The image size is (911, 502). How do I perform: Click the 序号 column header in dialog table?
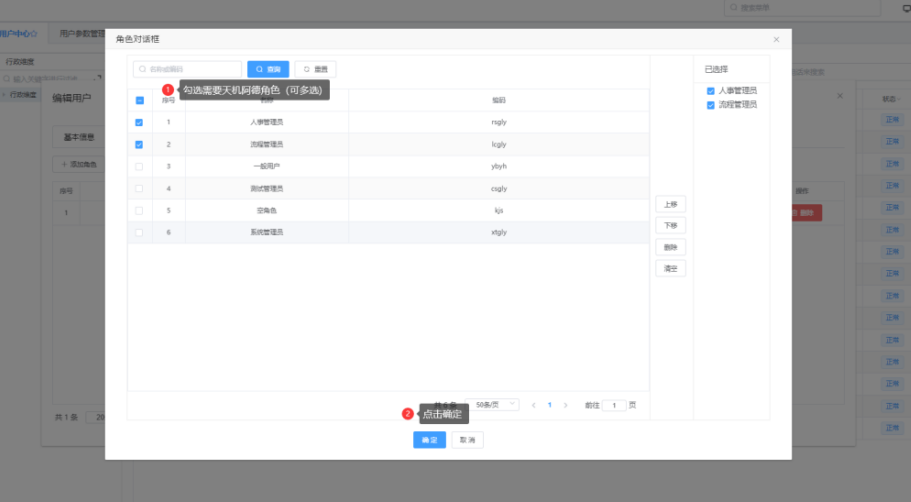168,100
